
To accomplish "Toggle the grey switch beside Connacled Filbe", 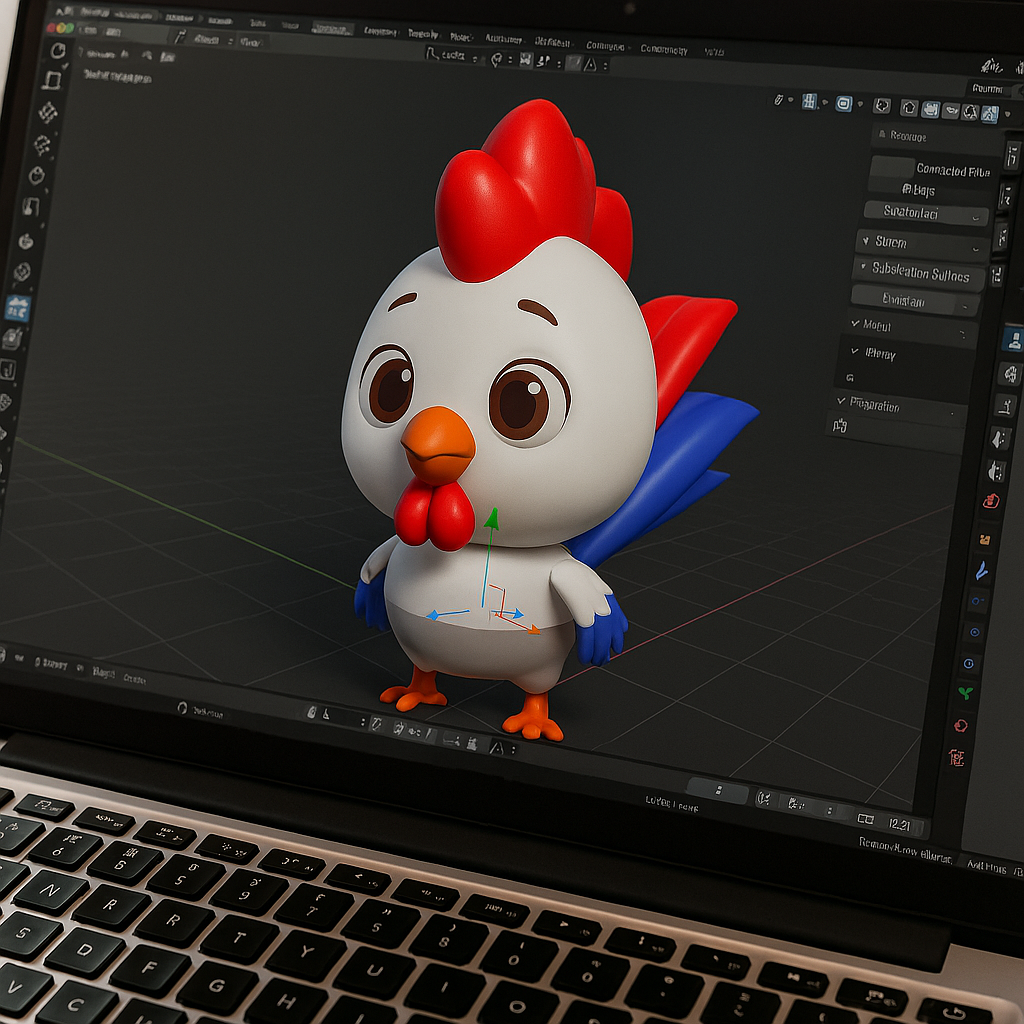I will click(892, 167).
